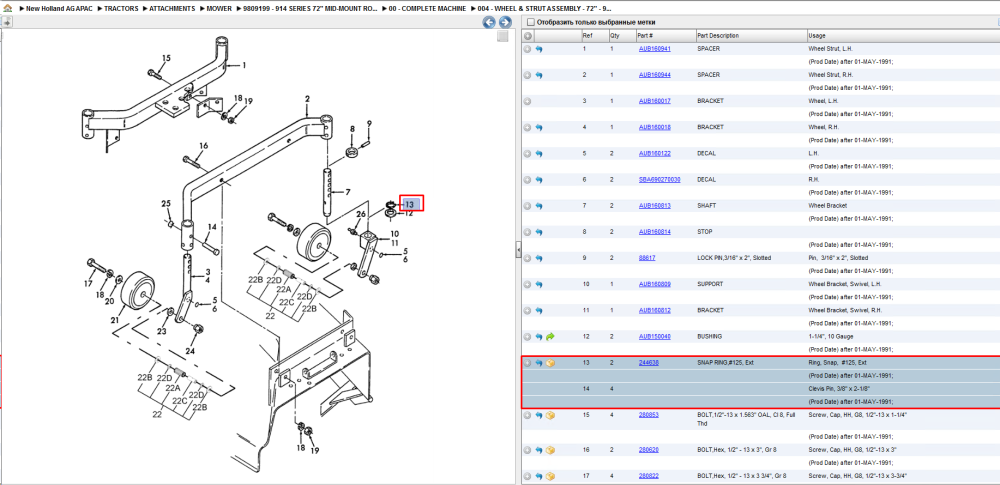Click the blue arrow icon for AUB160814 stop

coord(539,232)
